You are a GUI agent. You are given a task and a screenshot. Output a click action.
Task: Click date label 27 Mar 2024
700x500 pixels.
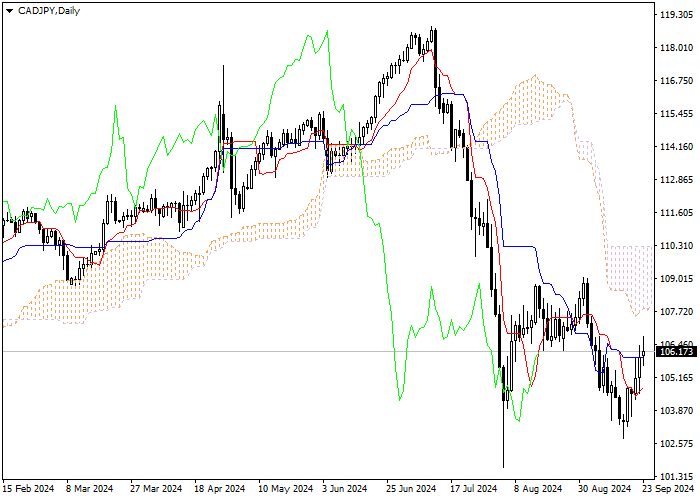click(156, 489)
